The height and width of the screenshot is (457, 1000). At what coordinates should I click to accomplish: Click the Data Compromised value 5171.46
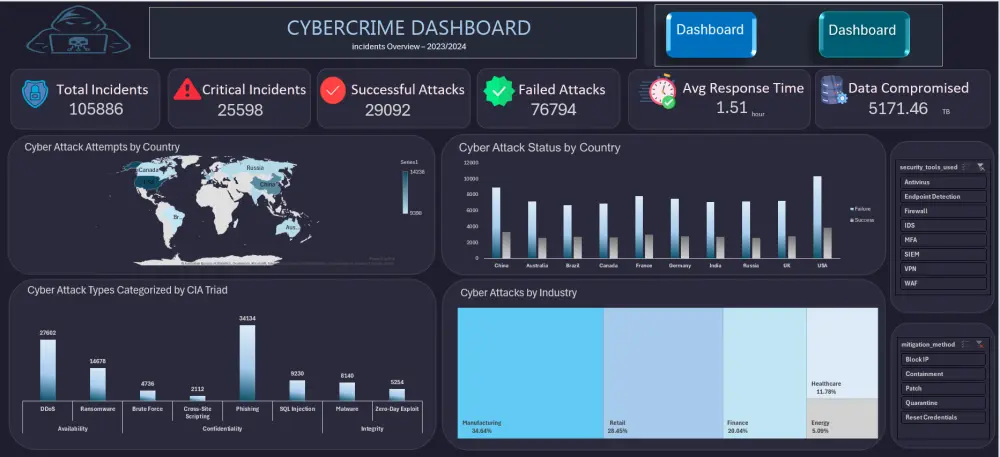[x=898, y=108]
